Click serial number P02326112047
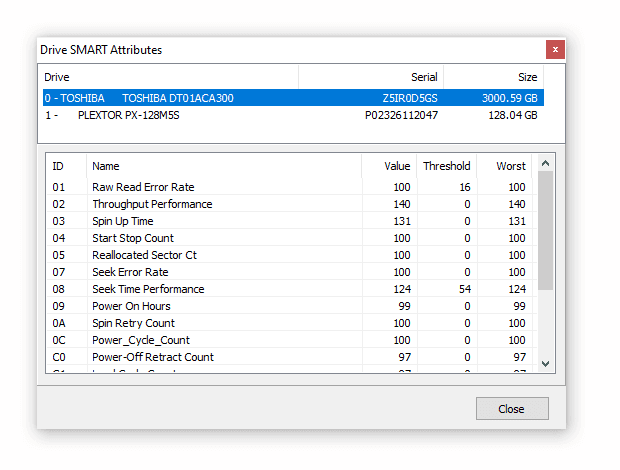The width and height of the screenshot is (620, 470). (x=401, y=115)
